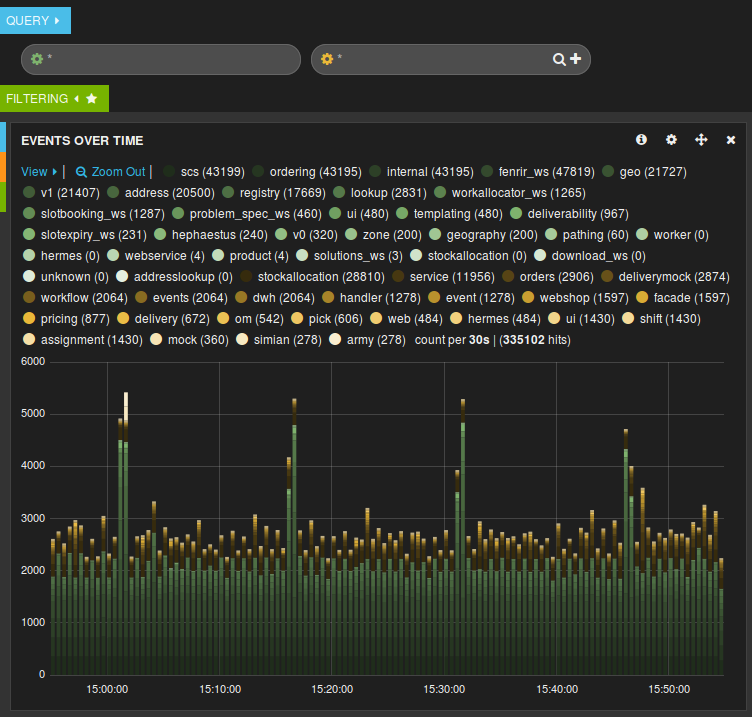Image resolution: width=752 pixels, height=717 pixels.
Task: Click the worker (0) legend label
Action: coord(681,235)
